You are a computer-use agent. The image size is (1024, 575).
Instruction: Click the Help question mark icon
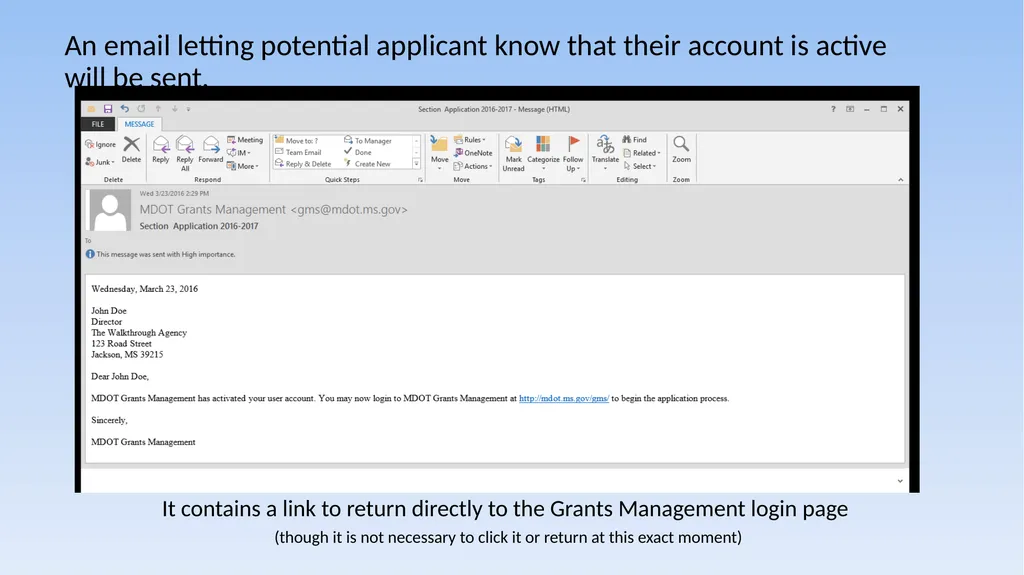tap(833, 109)
